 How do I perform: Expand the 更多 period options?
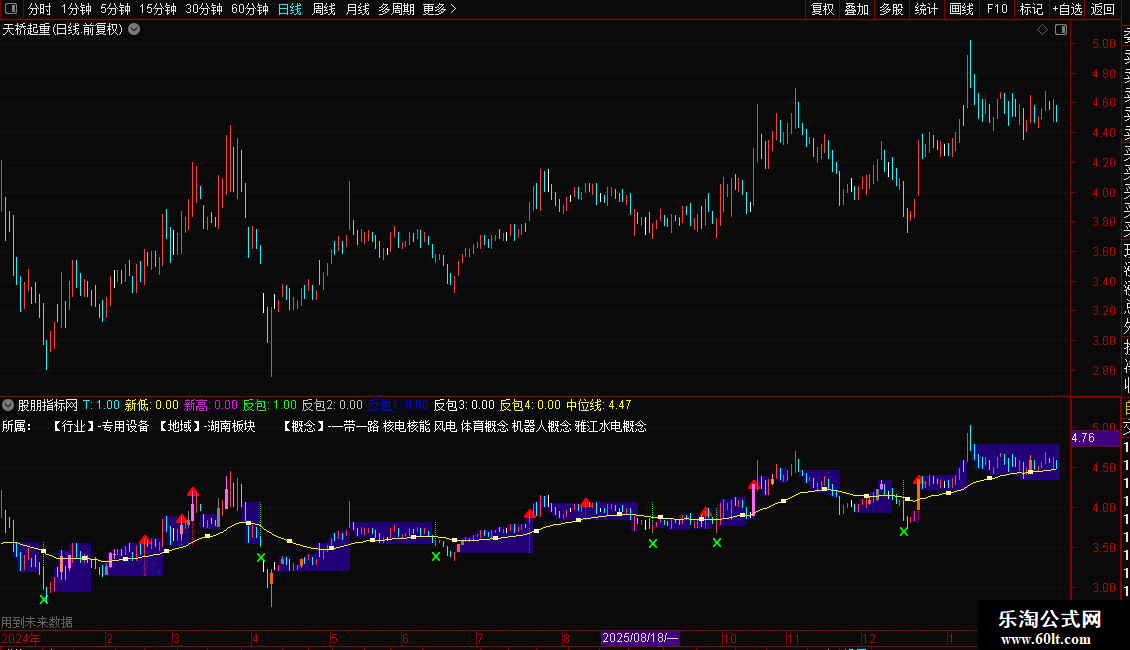[x=440, y=9]
